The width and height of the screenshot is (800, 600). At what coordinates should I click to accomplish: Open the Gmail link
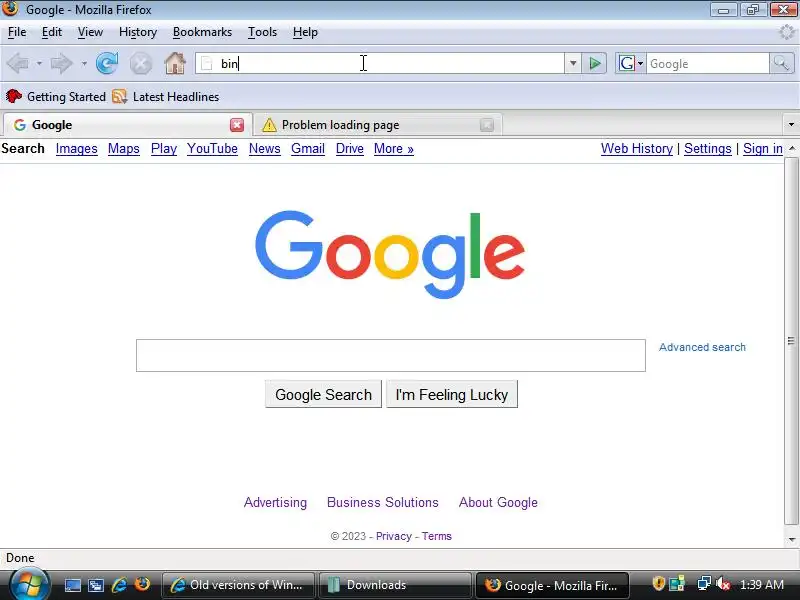click(x=308, y=148)
